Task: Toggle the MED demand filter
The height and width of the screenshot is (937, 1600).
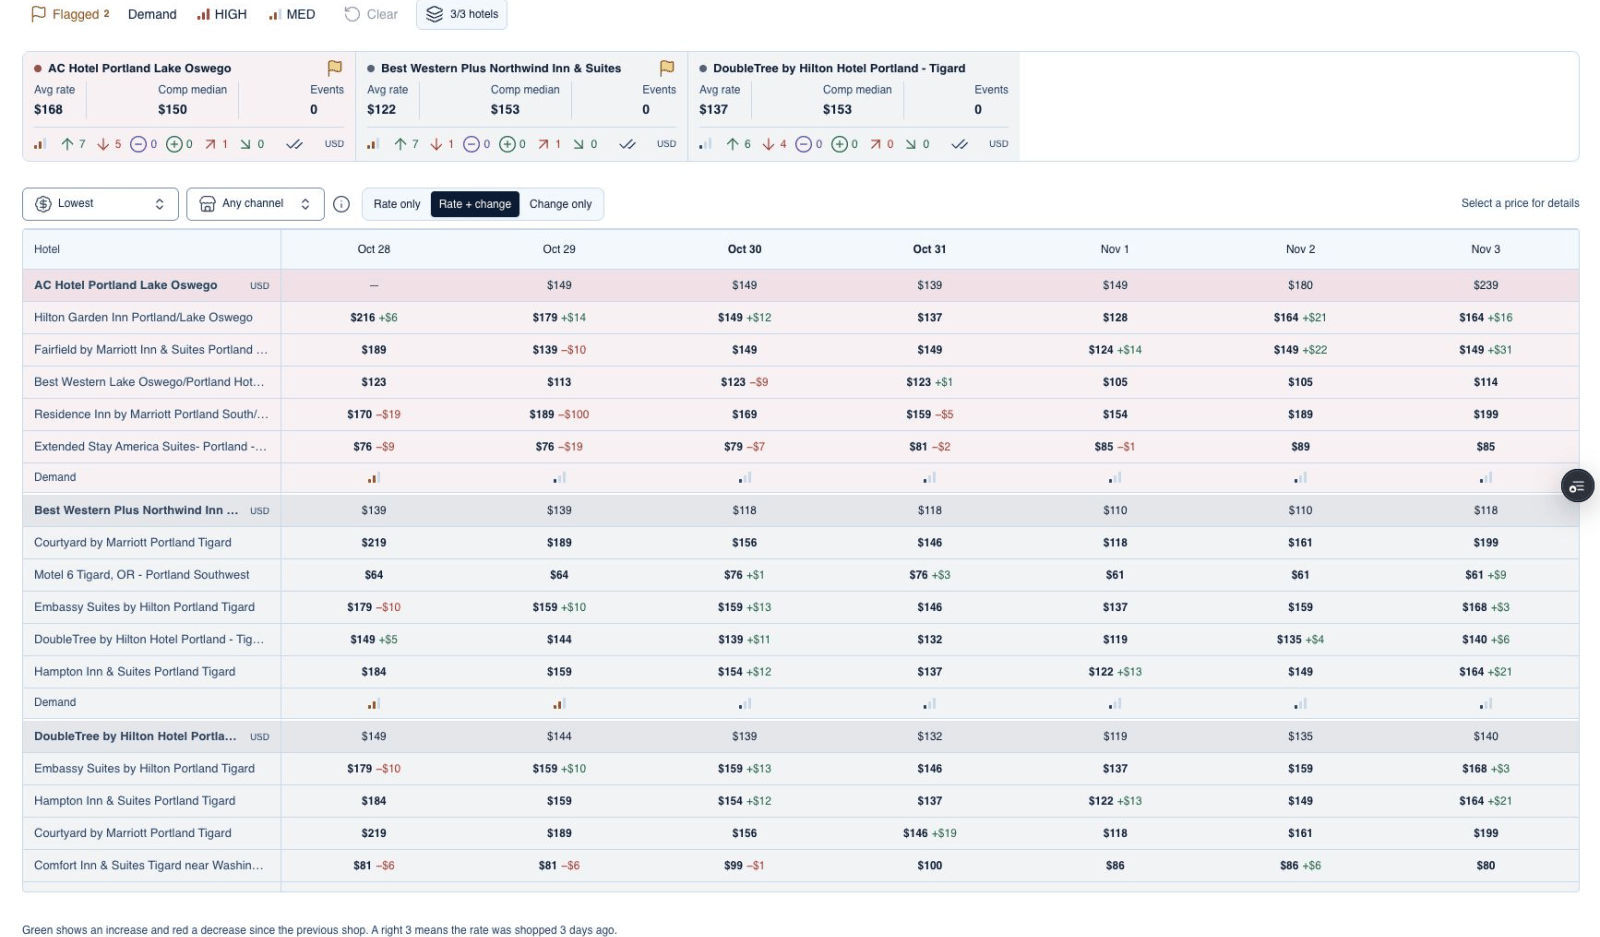Action: (292, 14)
